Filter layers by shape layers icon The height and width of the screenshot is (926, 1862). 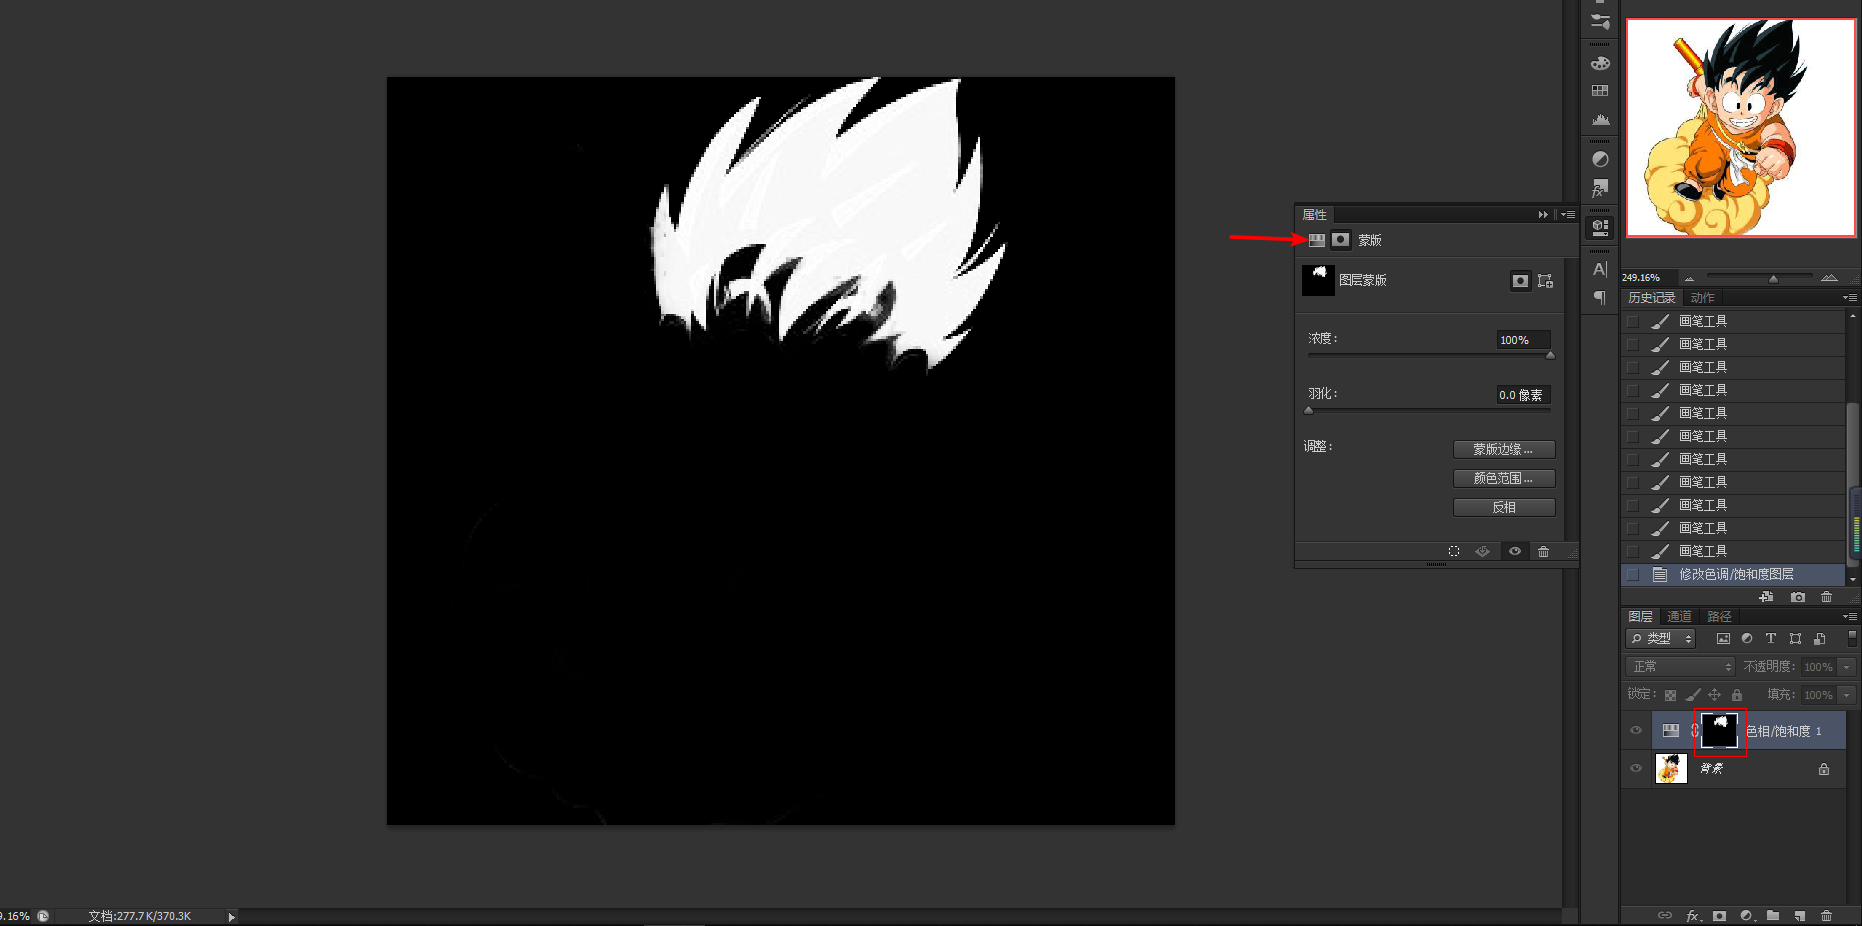click(1795, 639)
